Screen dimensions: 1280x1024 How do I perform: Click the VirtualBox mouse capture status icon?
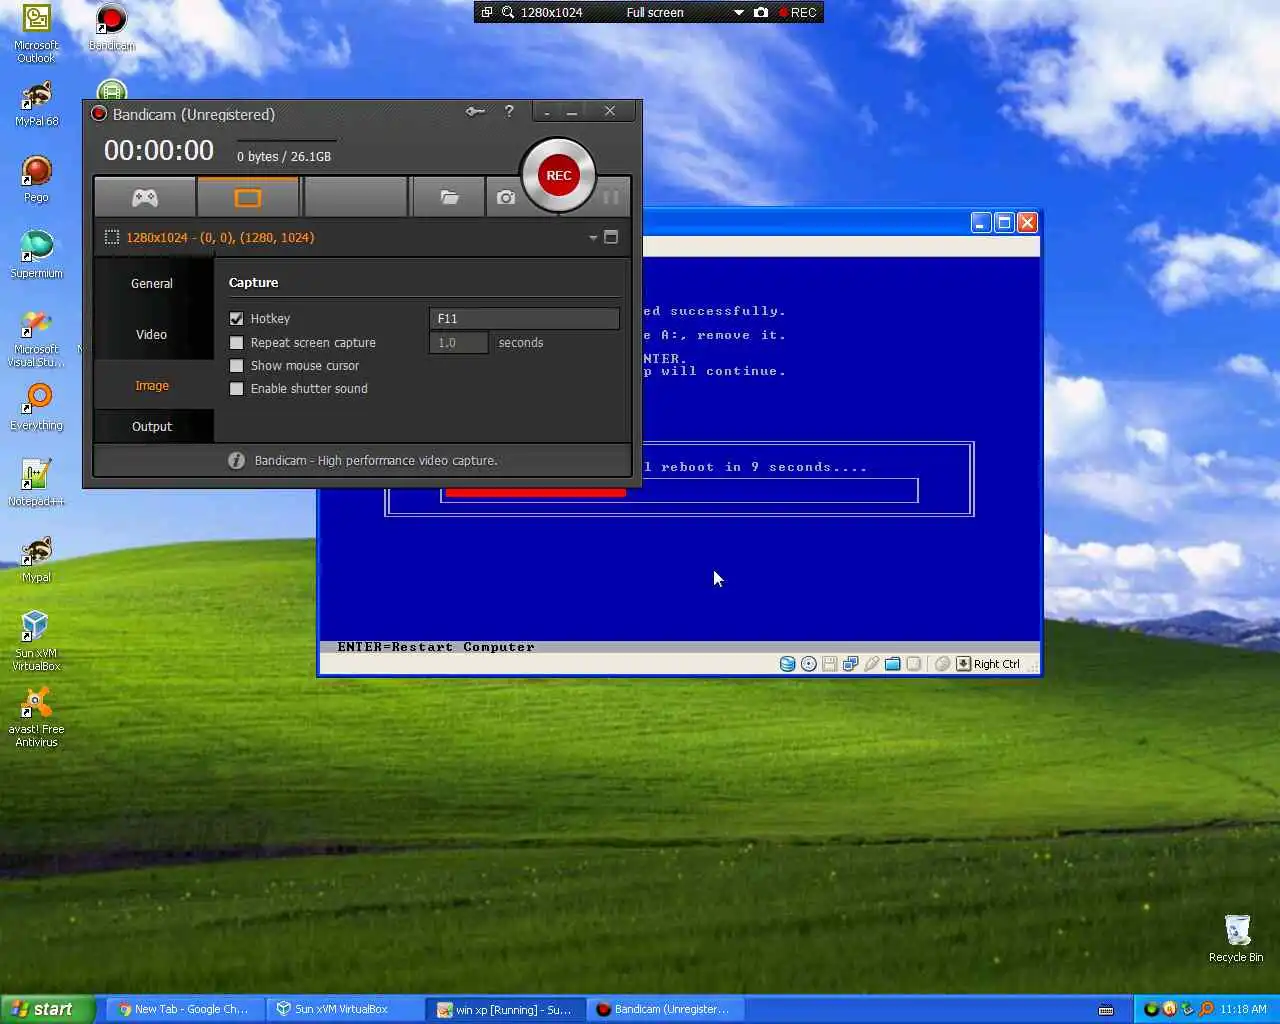pos(942,664)
